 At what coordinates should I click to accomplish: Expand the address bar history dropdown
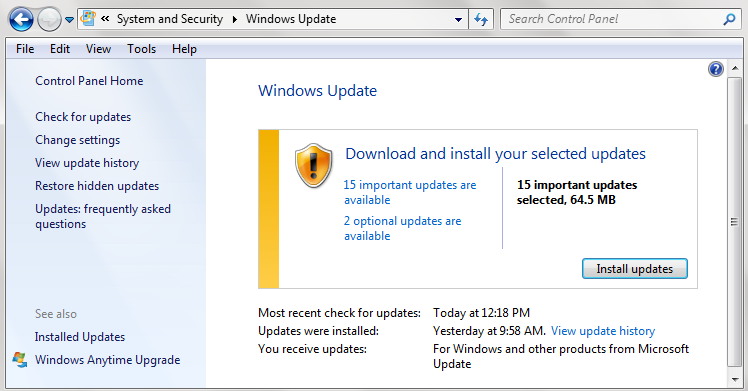(458, 20)
